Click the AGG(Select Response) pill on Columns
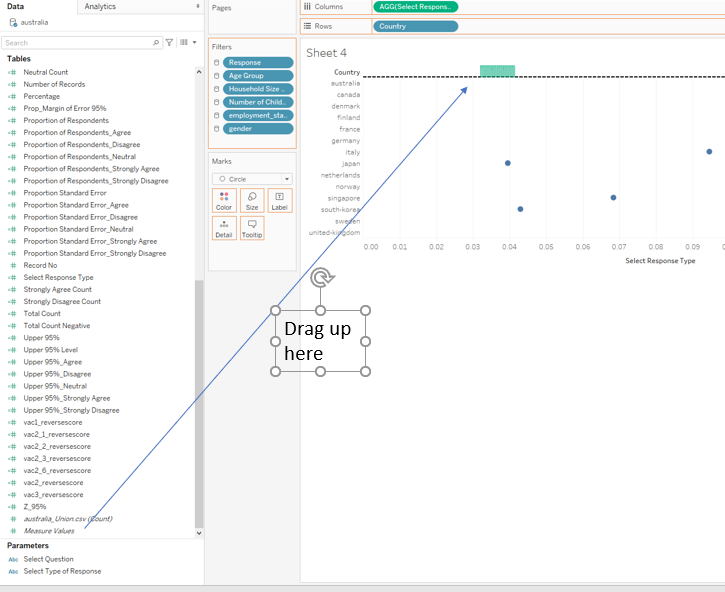Image resolution: width=725 pixels, height=592 pixels. pyautogui.click(x=415, y=7)
